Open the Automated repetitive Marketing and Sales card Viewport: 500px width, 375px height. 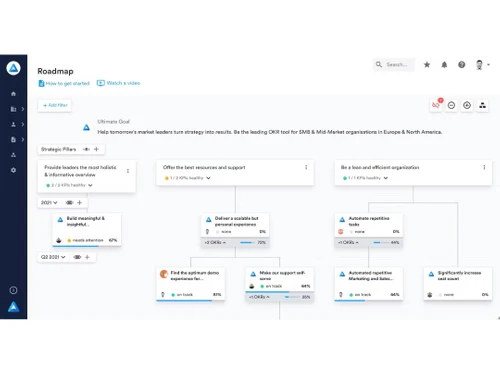[x=369, y=284]
